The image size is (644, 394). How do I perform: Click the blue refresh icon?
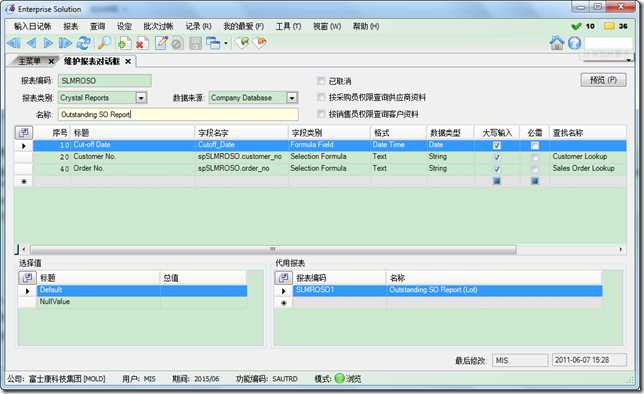[x=84, y=42]
